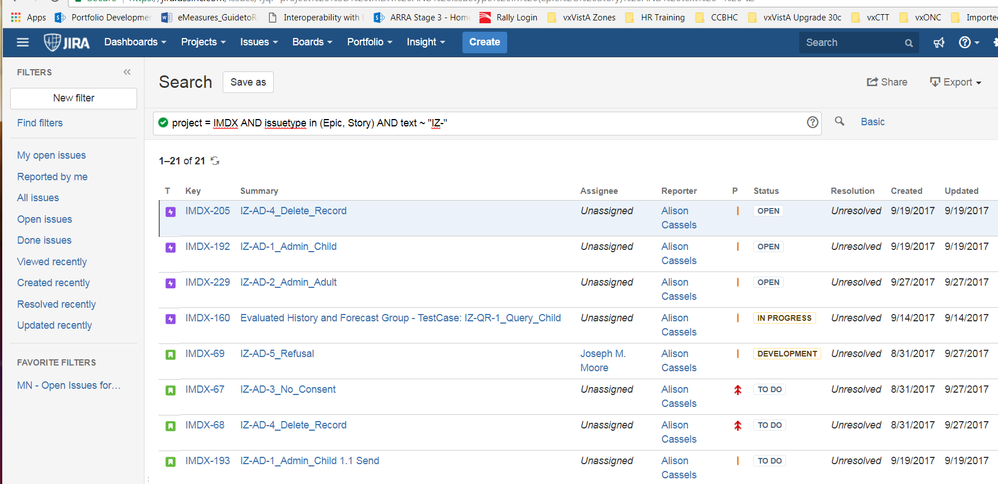Screen dimensions: 998x484
Task: Open the hamburger sidebar menu icon
Action: [x=23, y=43]
